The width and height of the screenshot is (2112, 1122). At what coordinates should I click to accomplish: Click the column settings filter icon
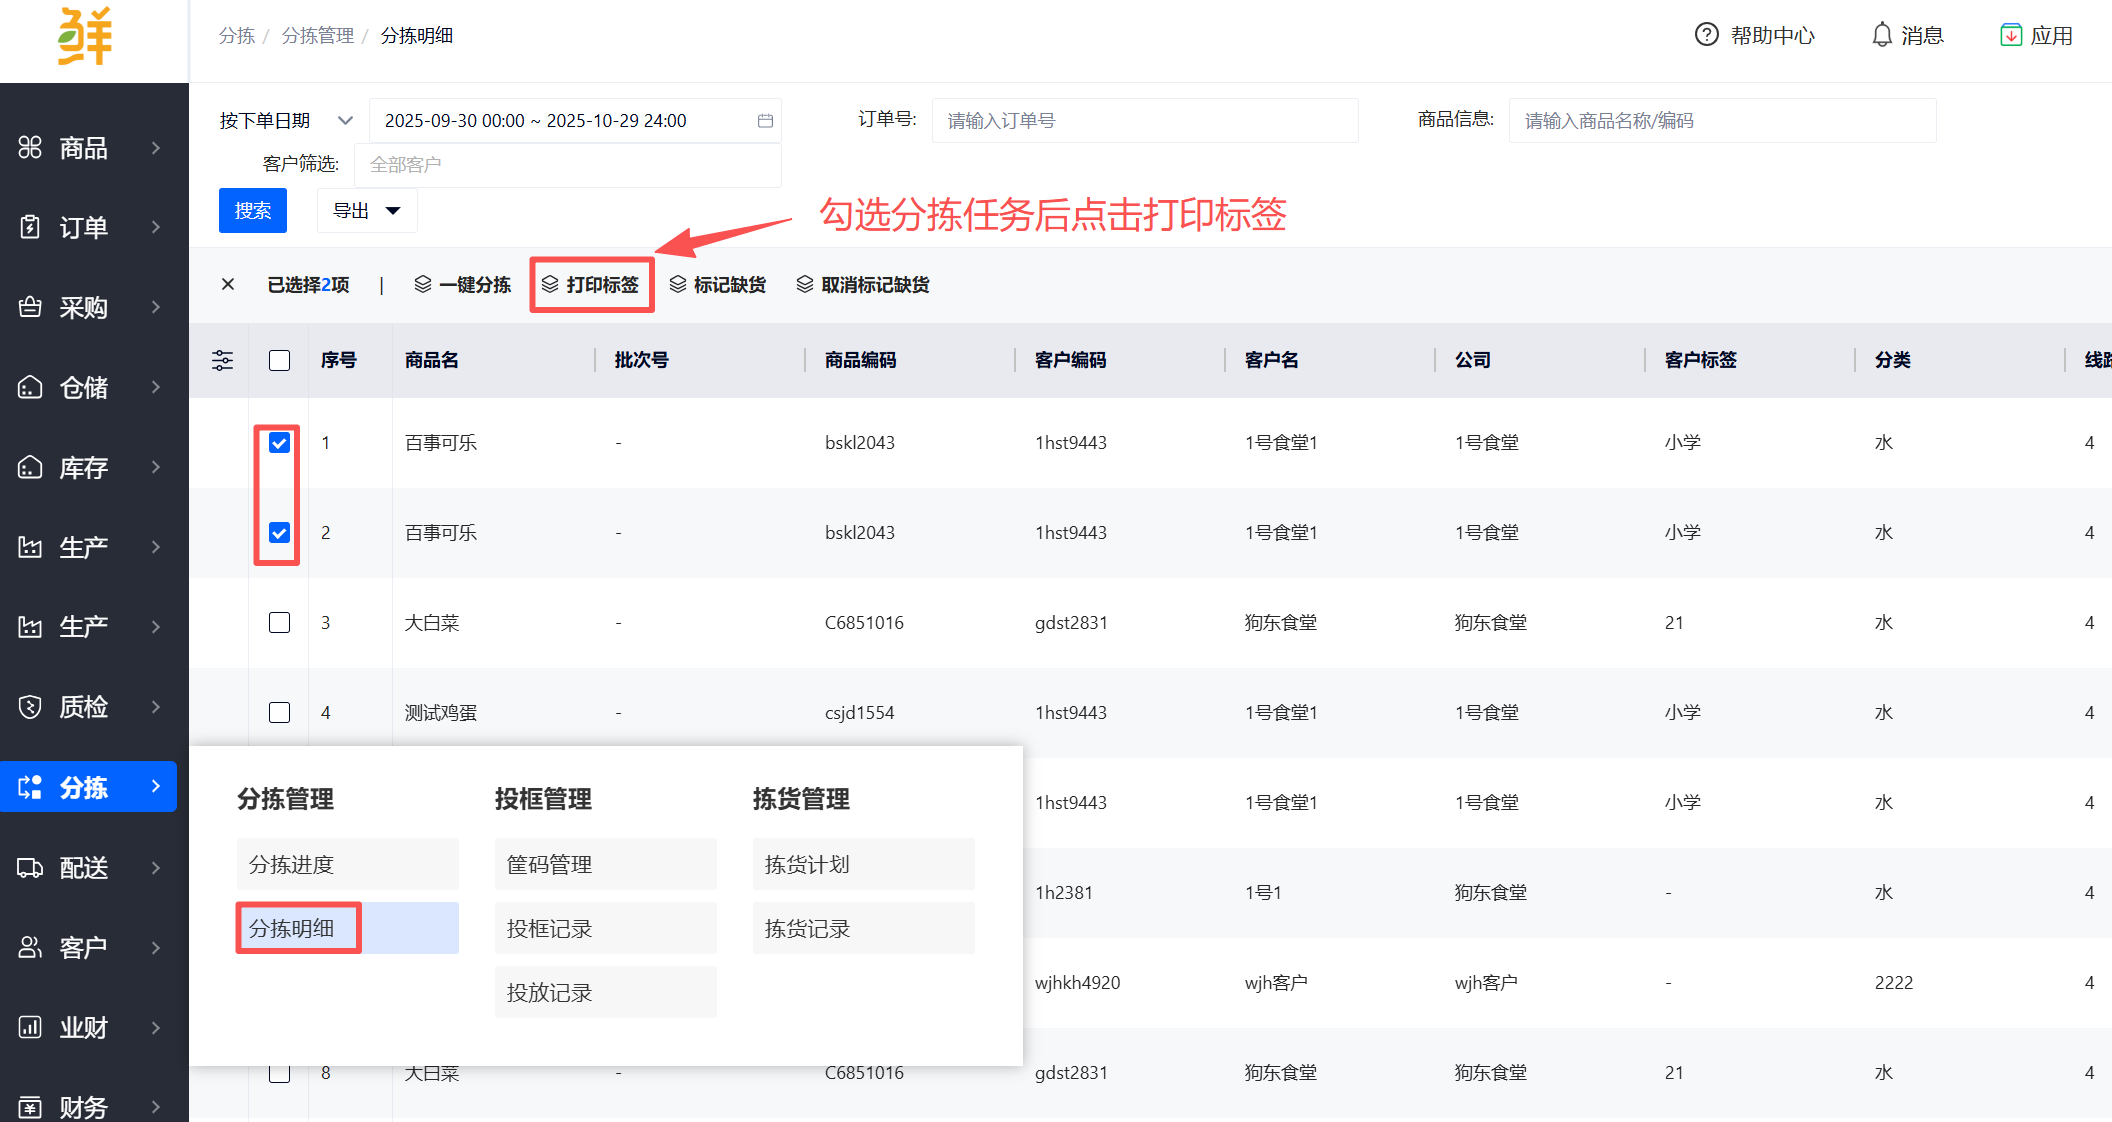point(222,360)
